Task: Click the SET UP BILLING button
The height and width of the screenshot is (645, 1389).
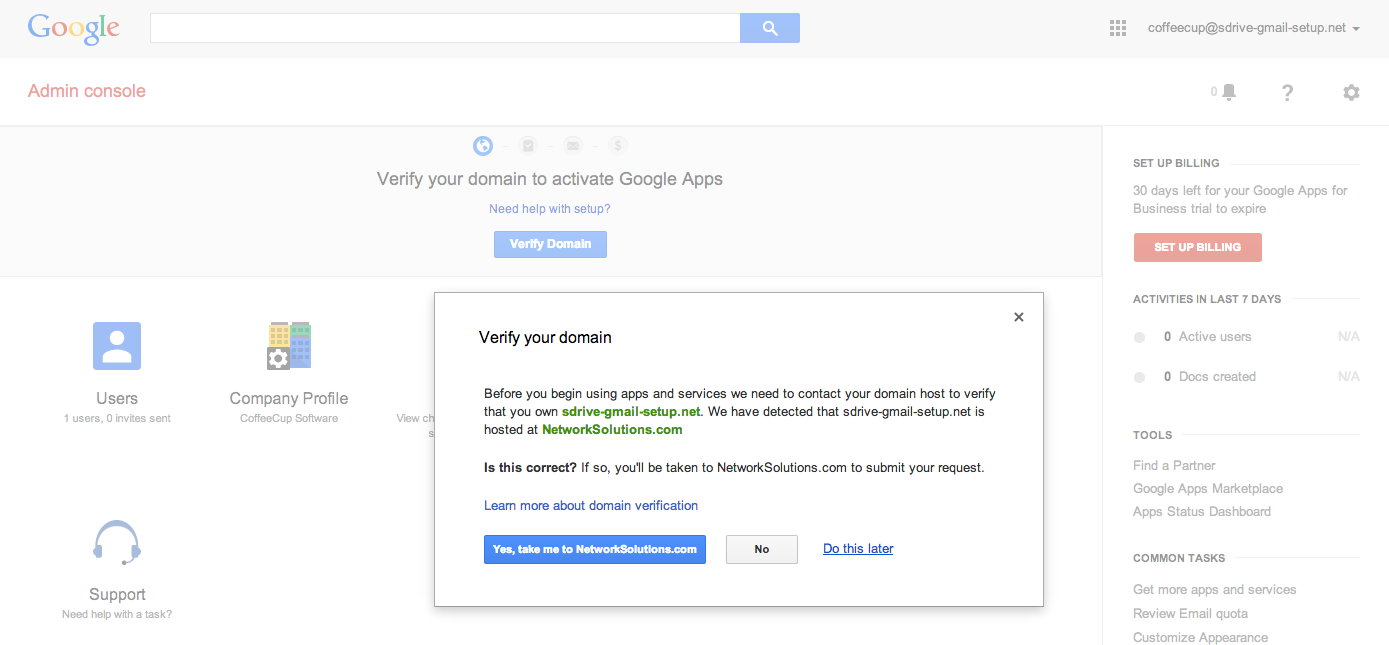Action: point(1197,247)
